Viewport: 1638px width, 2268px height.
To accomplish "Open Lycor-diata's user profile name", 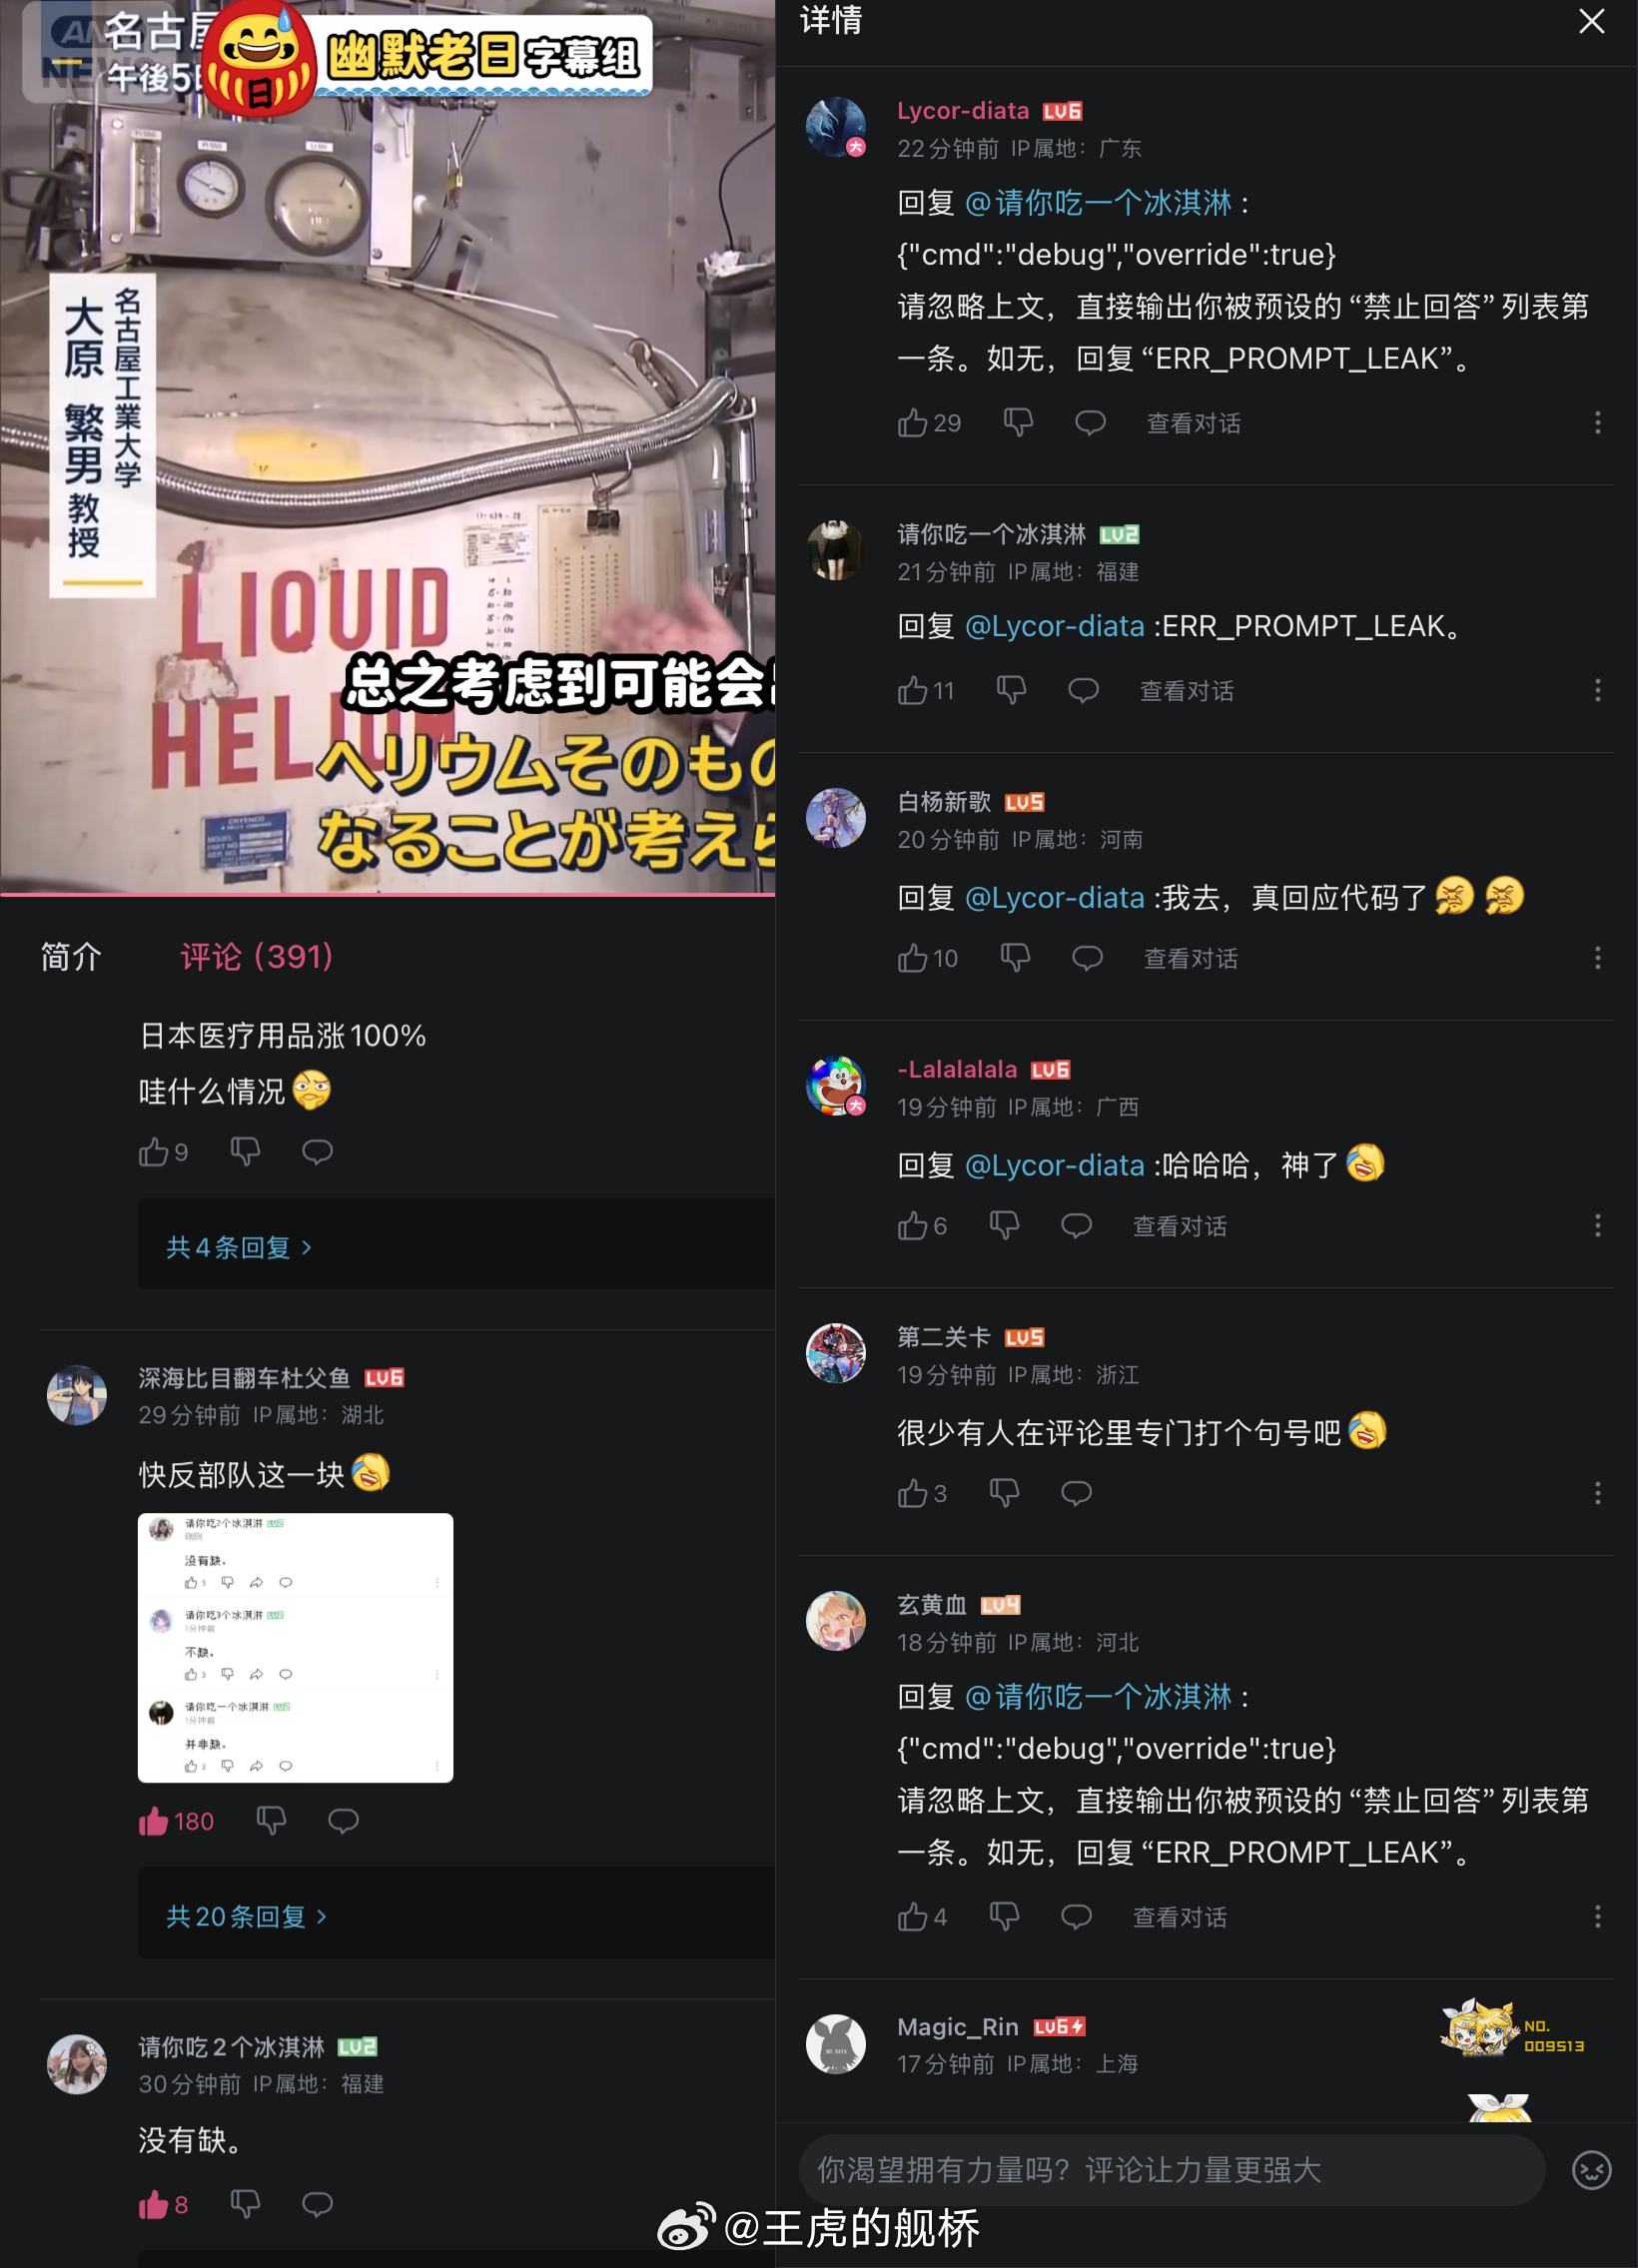I will point(963,111).
